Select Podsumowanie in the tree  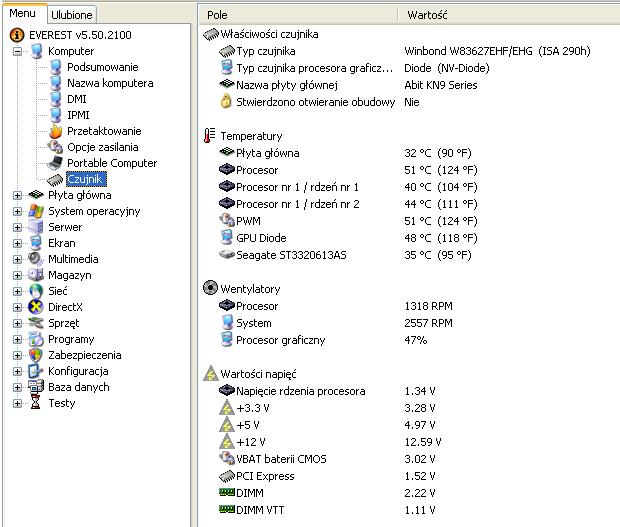click(102, 67)
